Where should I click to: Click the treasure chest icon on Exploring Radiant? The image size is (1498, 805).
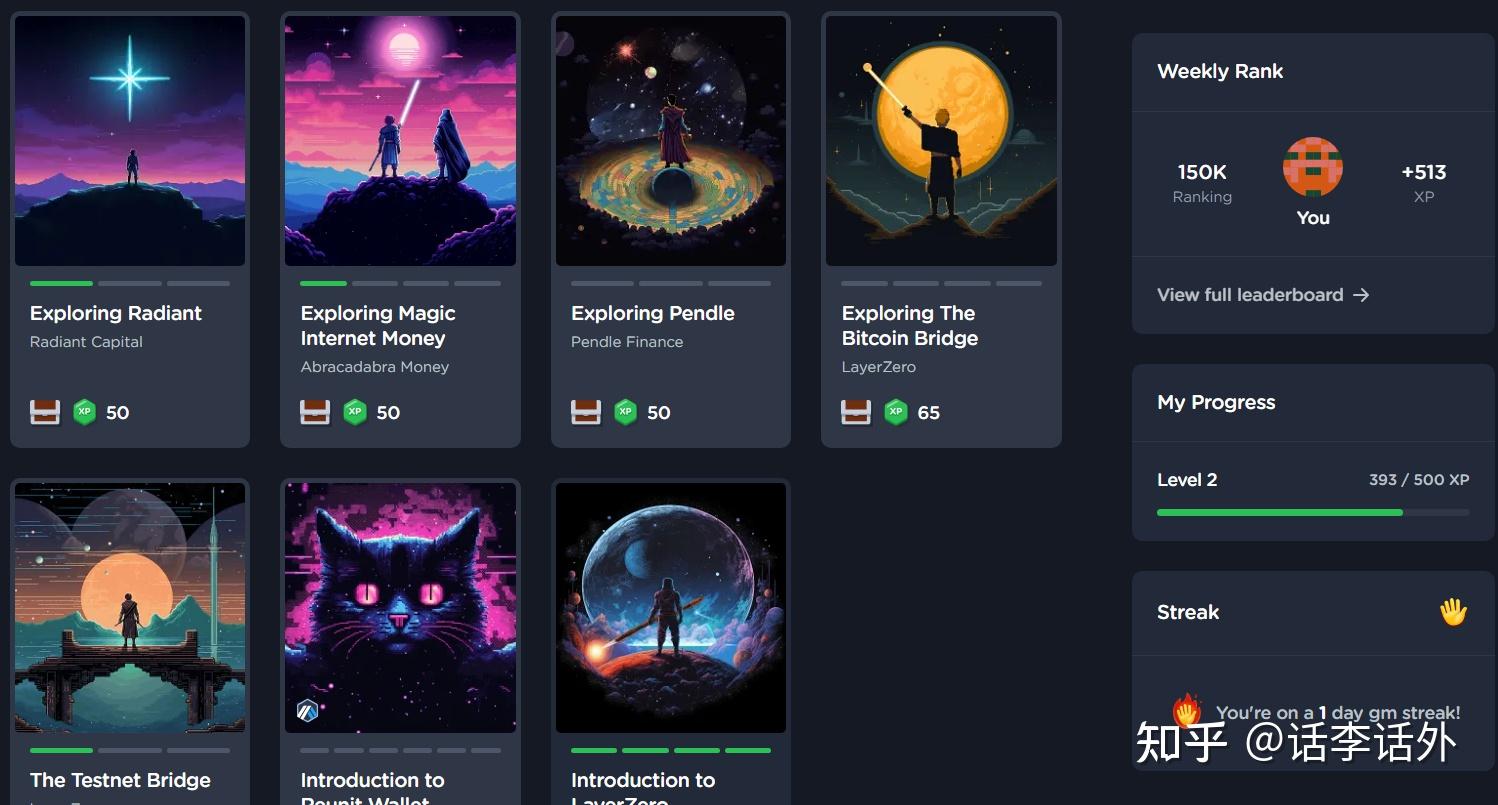tap(45, 412)
